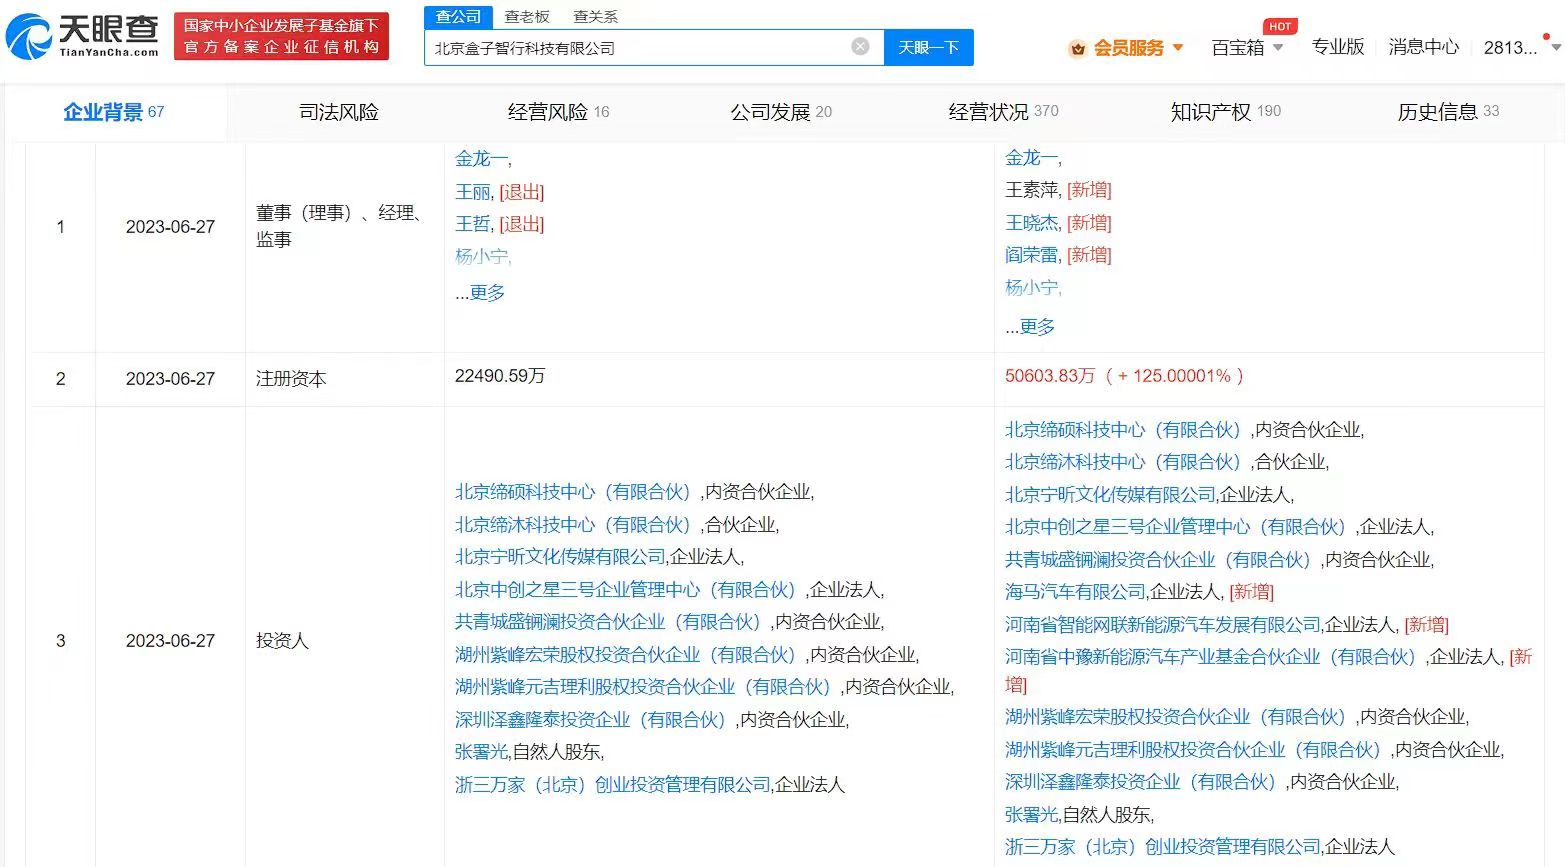
Task: Open 张署光 in the before-change investor list
Action: coord(481,751)
